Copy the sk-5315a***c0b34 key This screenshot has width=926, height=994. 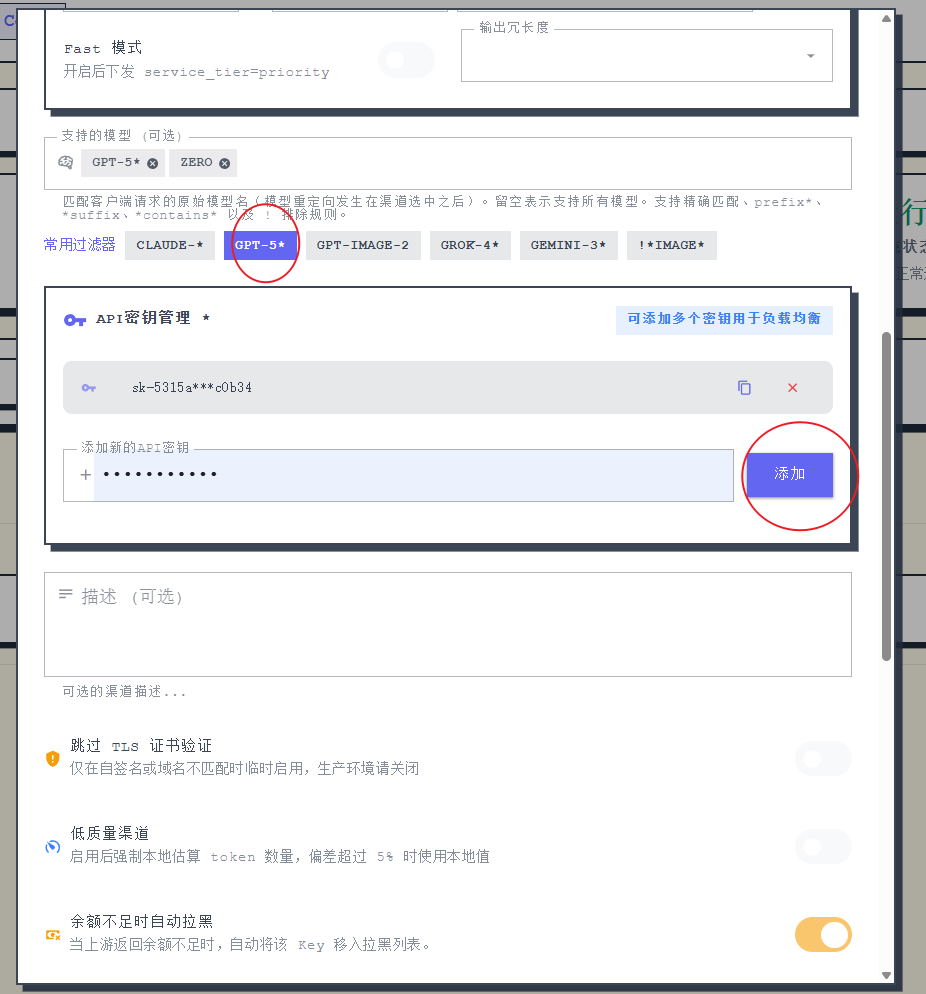[744, 387]
